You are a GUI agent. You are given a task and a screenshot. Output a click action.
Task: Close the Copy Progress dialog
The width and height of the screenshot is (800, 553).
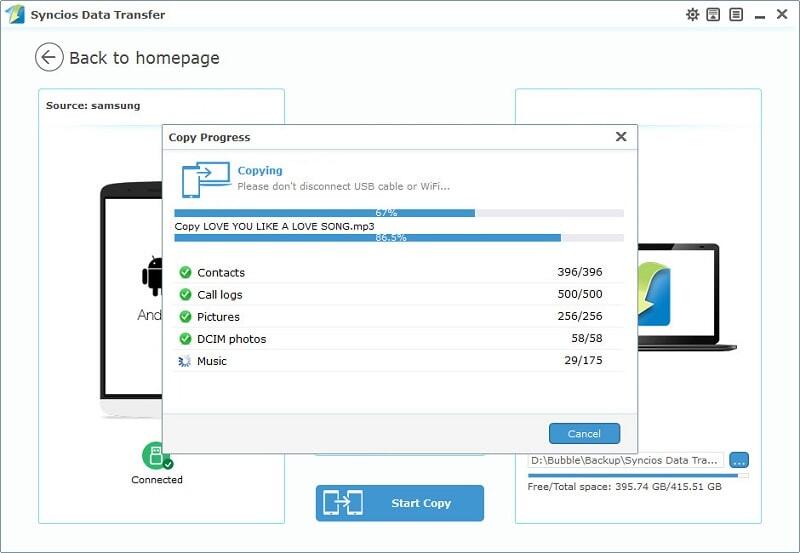click(621, 137)
